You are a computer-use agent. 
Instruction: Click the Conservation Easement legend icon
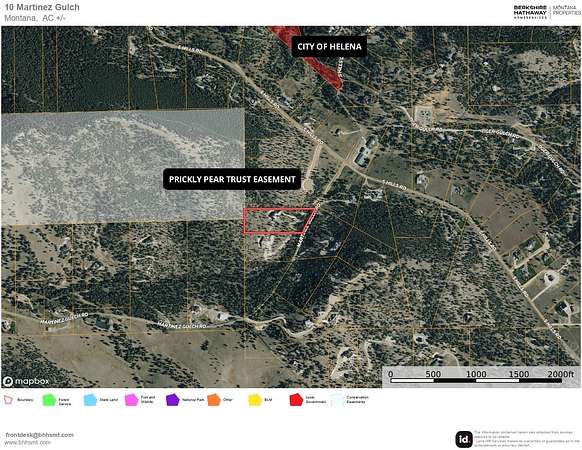337,400
